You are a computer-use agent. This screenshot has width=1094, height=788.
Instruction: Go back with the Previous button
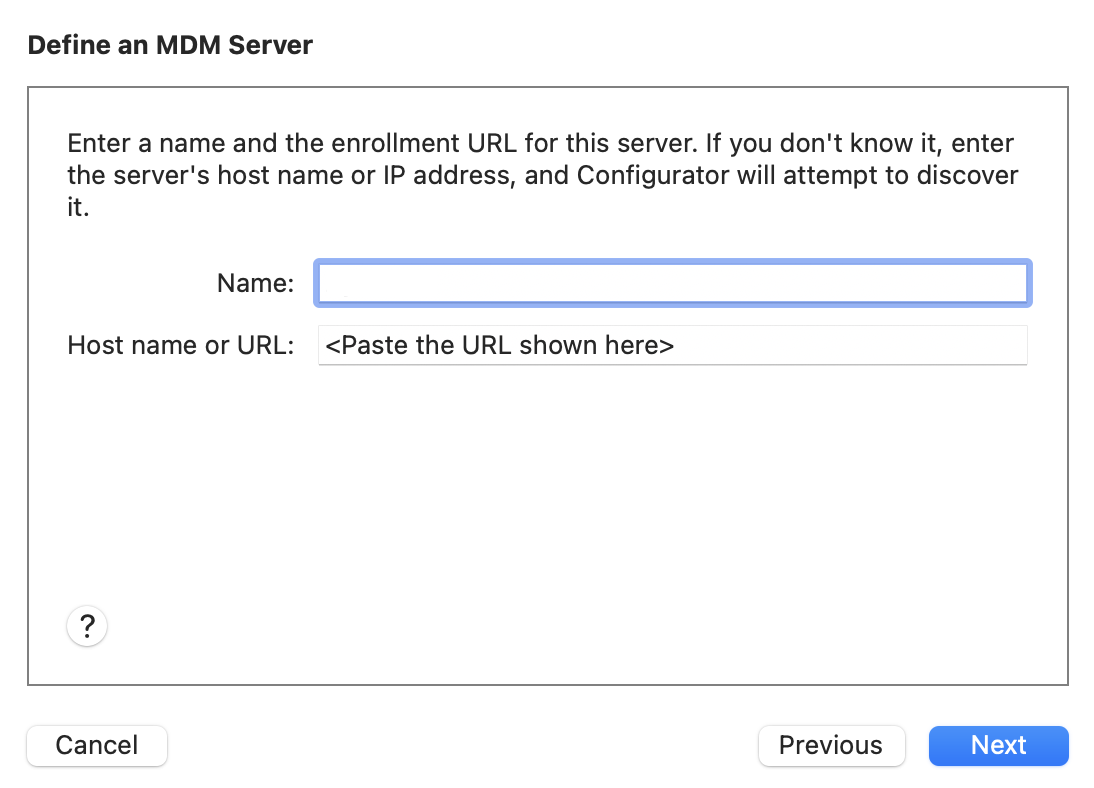[831, 746]
